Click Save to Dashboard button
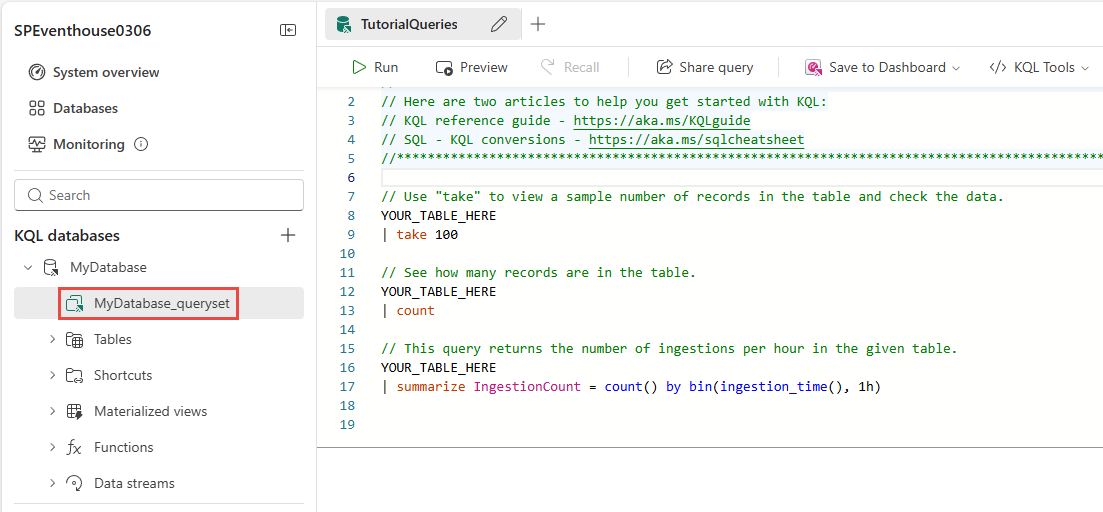The width and height of the screenshot is (1103, 512). tap(883, 67)
